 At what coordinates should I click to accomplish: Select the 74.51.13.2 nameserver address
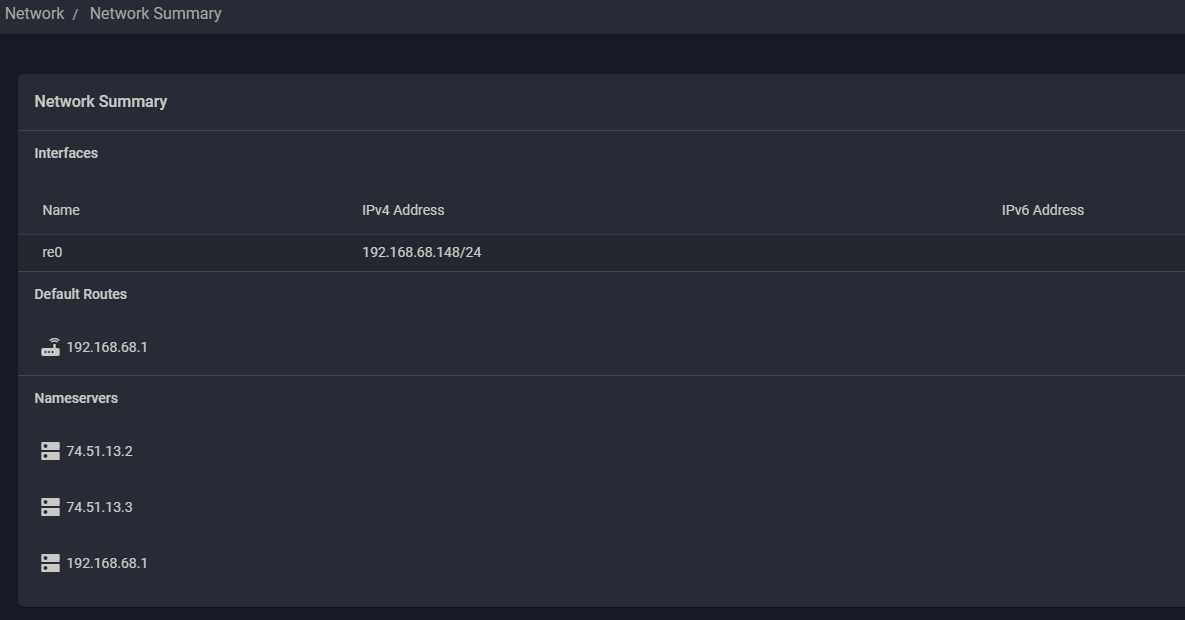(99, 451)
